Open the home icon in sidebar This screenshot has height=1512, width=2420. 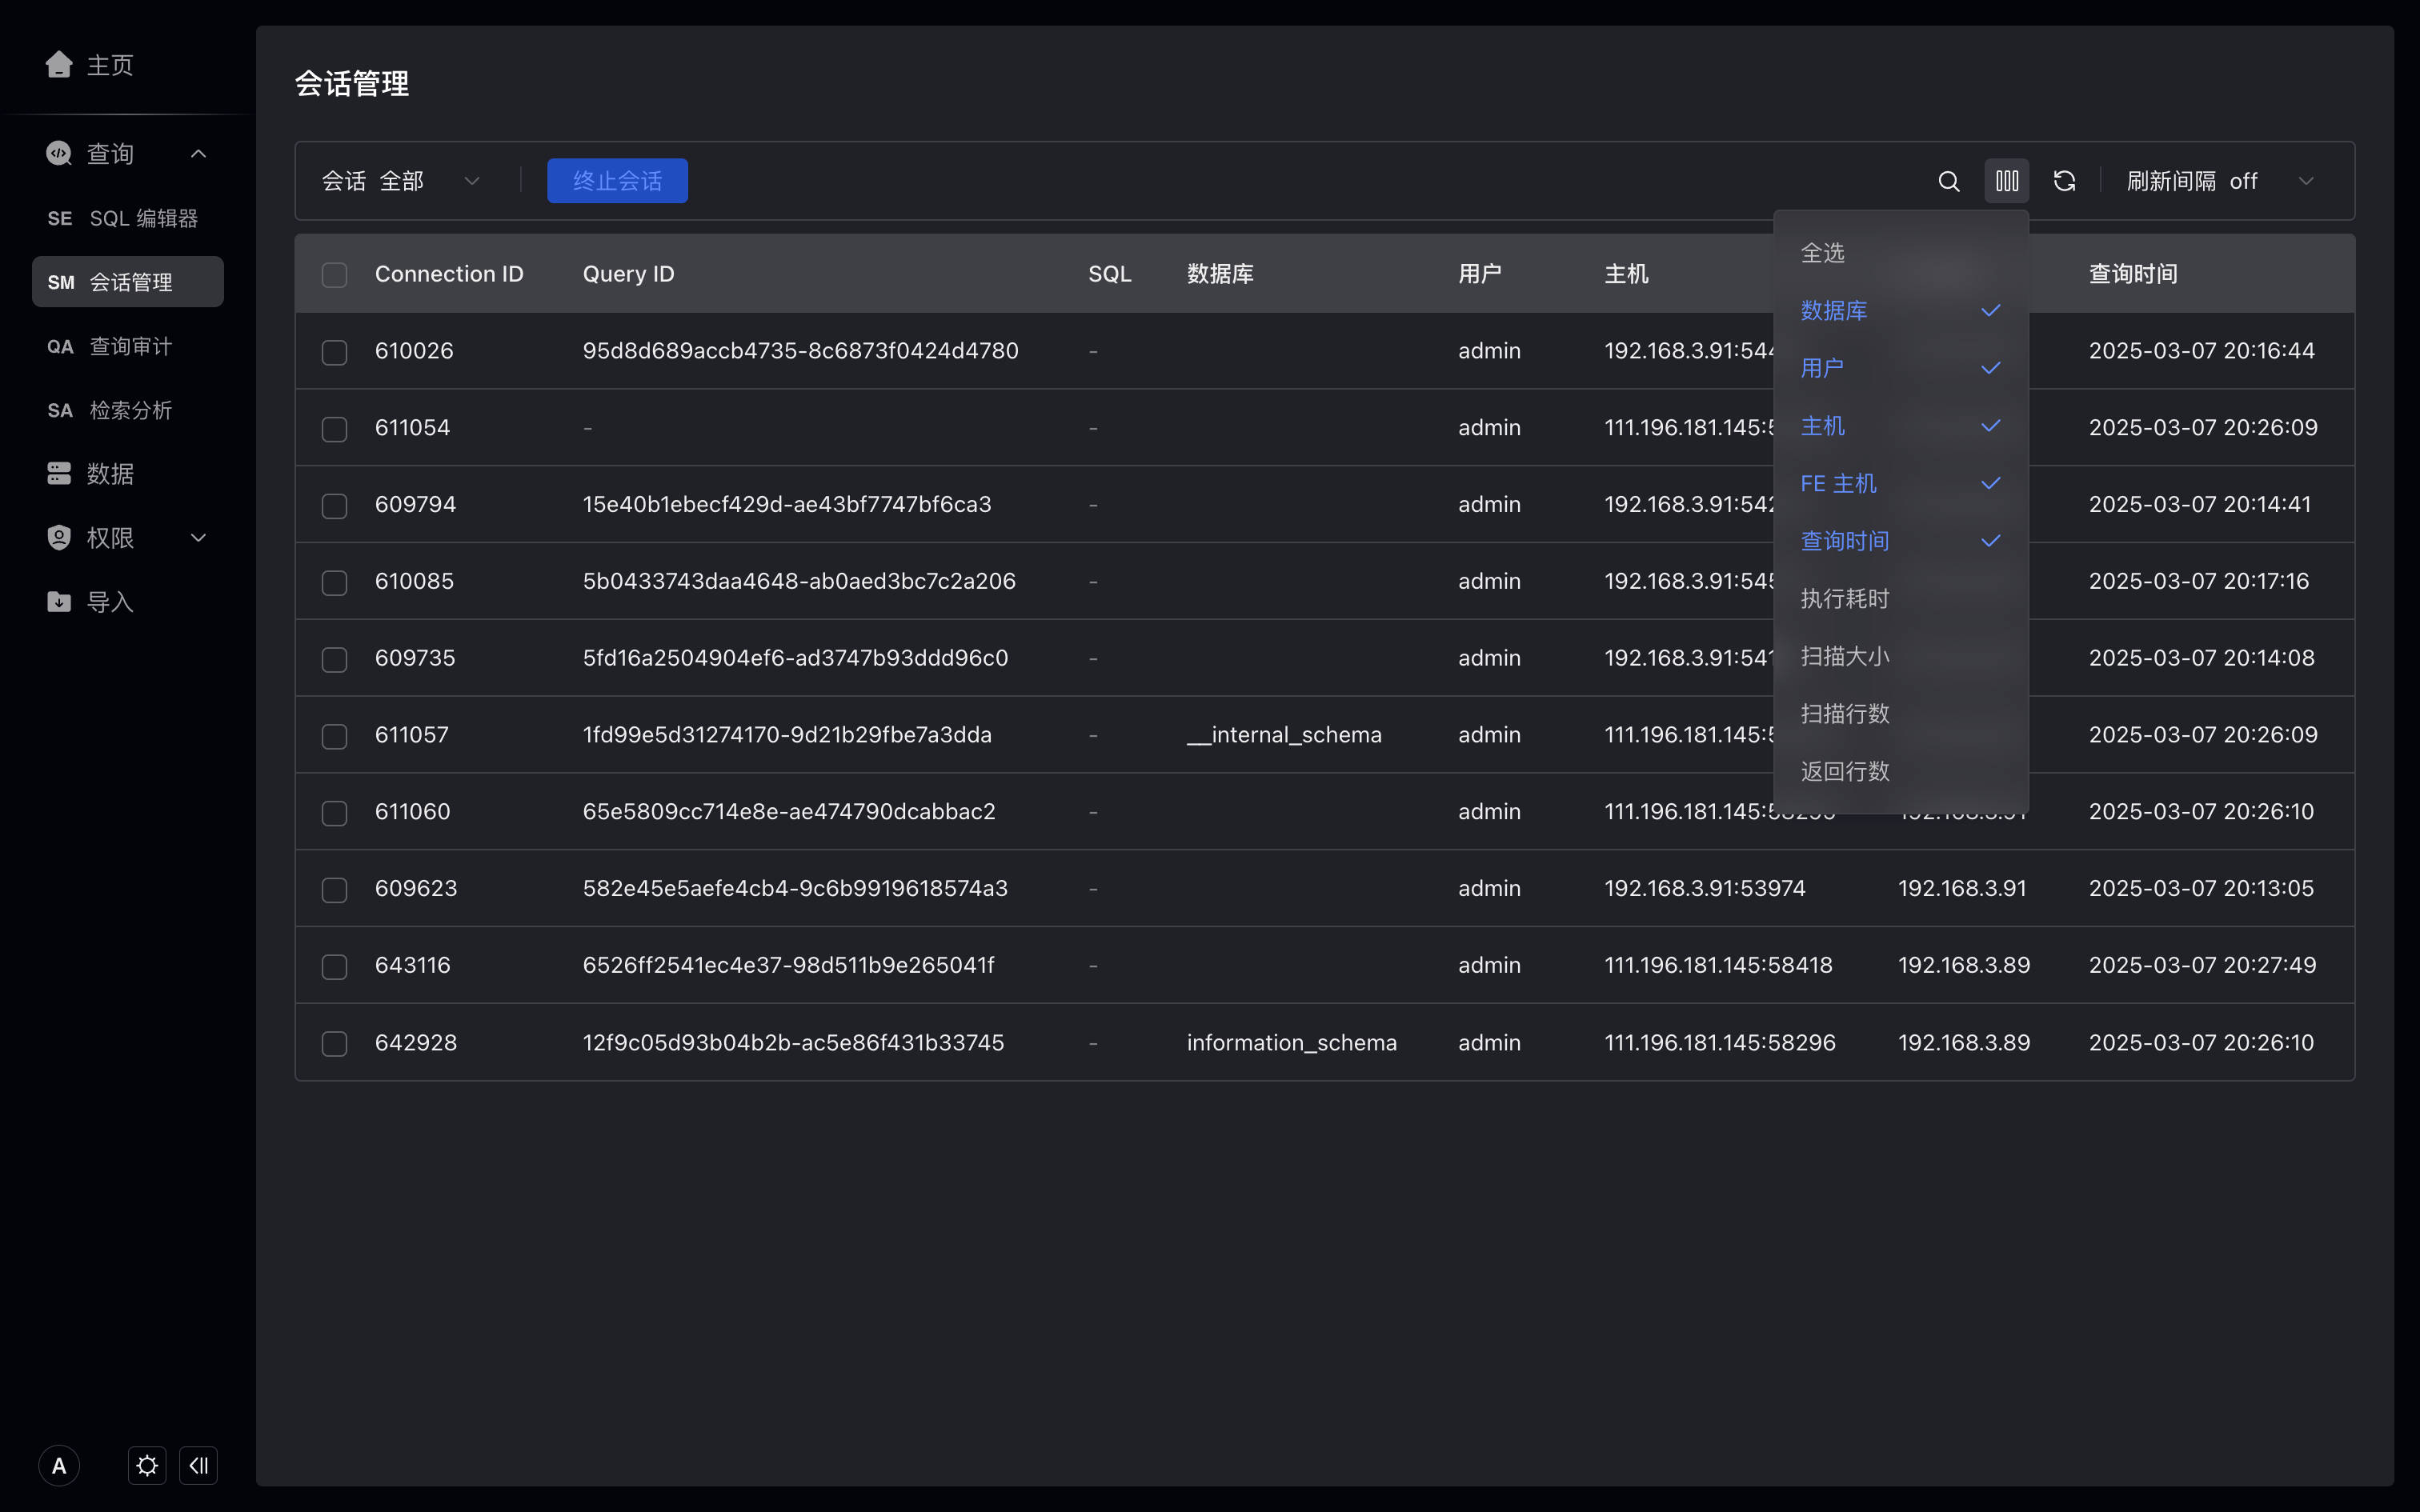[59, 65]
